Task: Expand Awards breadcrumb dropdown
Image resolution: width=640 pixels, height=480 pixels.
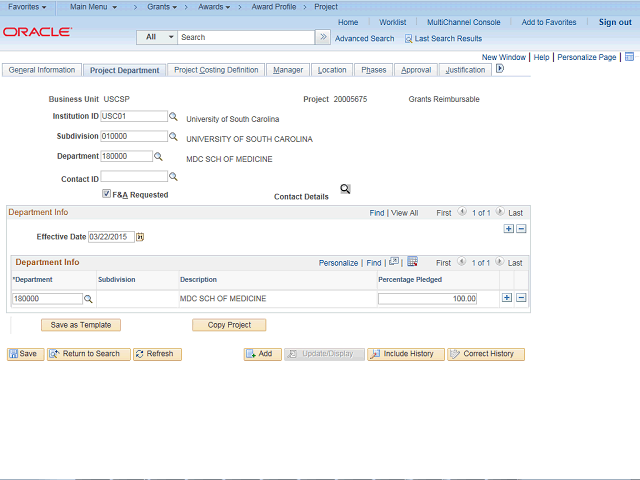Action: pyautogui.click(x=214, y=7)
